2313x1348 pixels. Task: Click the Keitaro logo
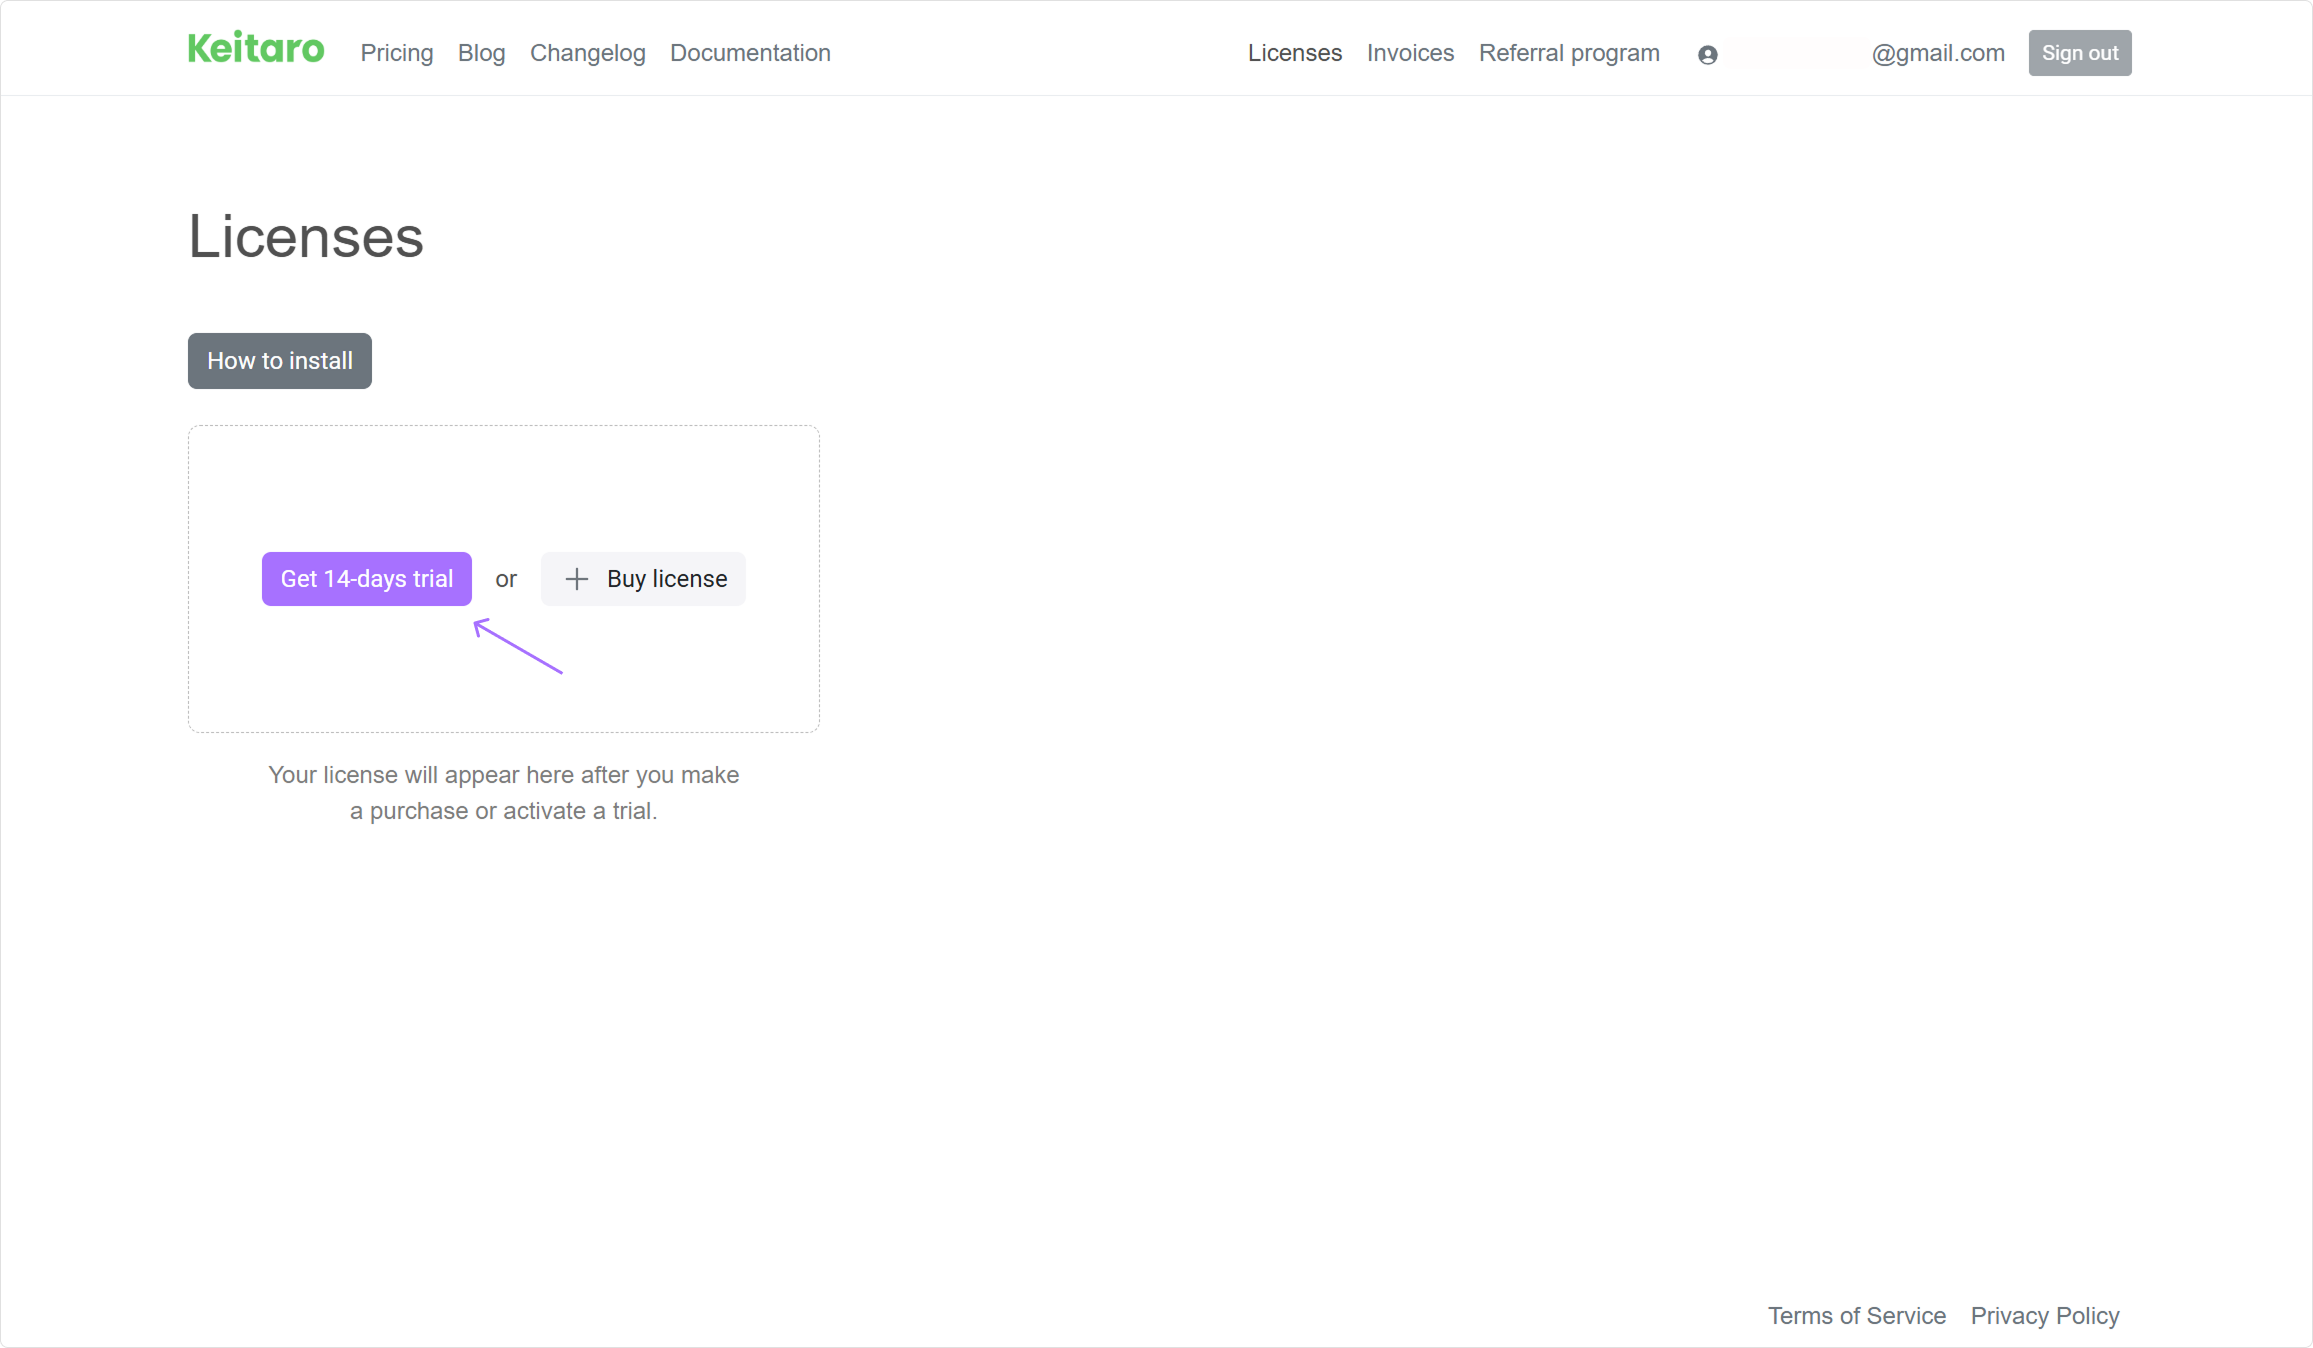pos(256,49)
